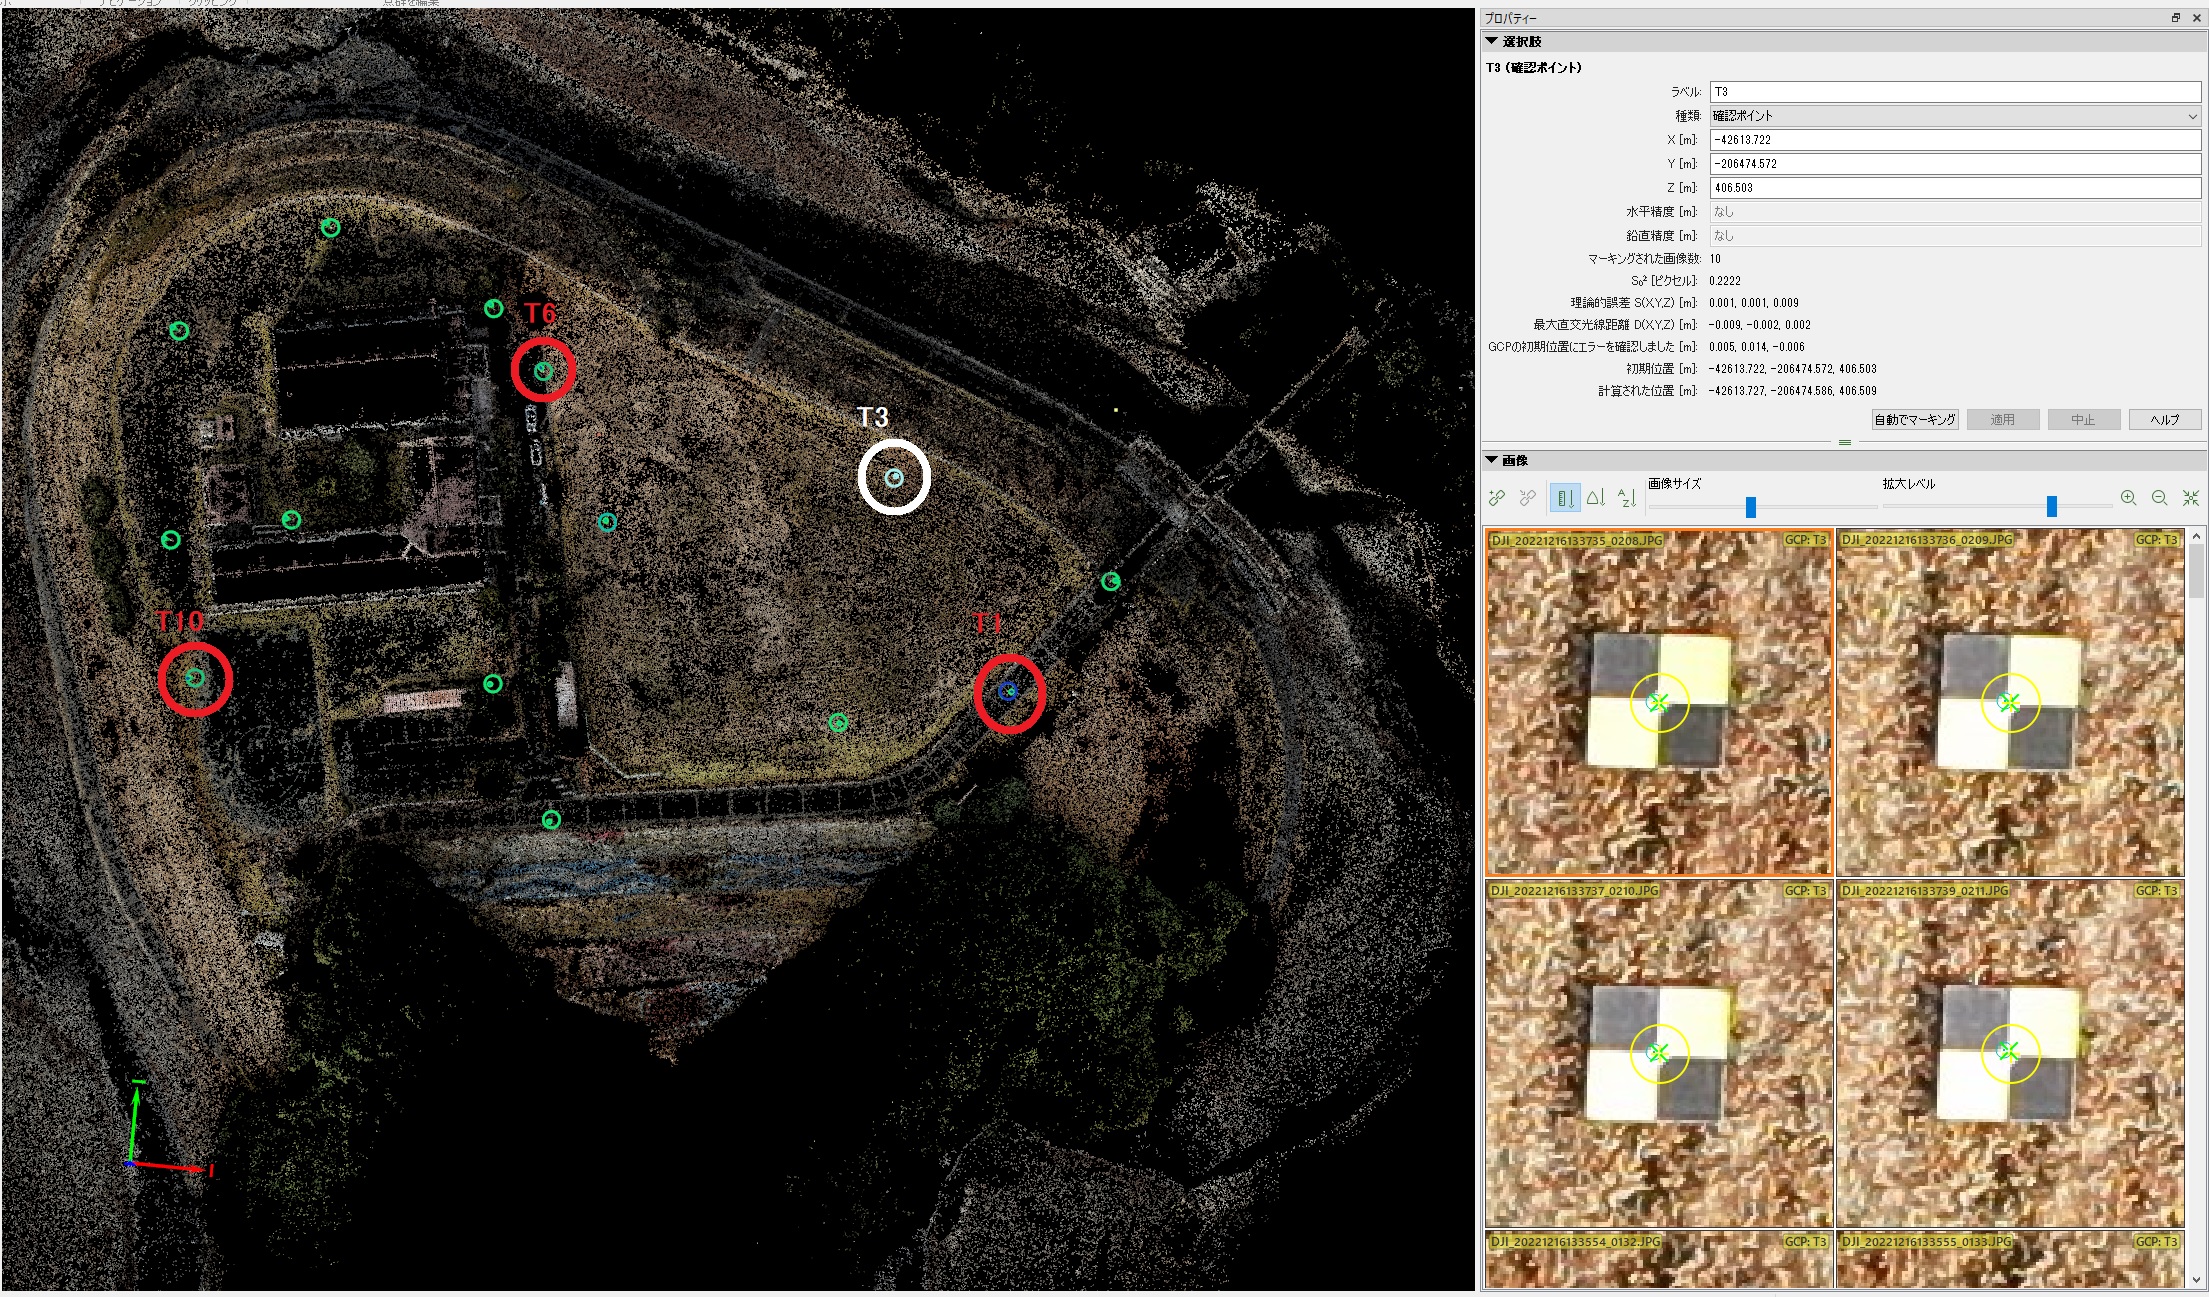Image resolution: width=2209 pixels, height=1297 pixels.
Task: Select the image thumbnail ending in 0132.JPG
Action: coord(1659,1259)
